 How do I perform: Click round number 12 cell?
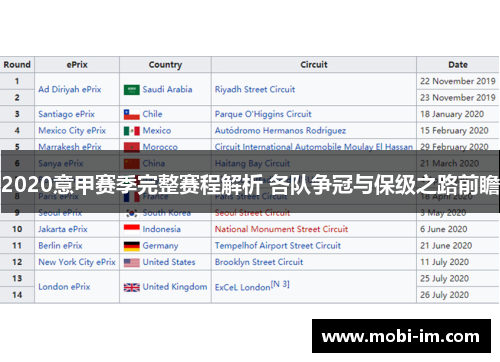(17, 262)
